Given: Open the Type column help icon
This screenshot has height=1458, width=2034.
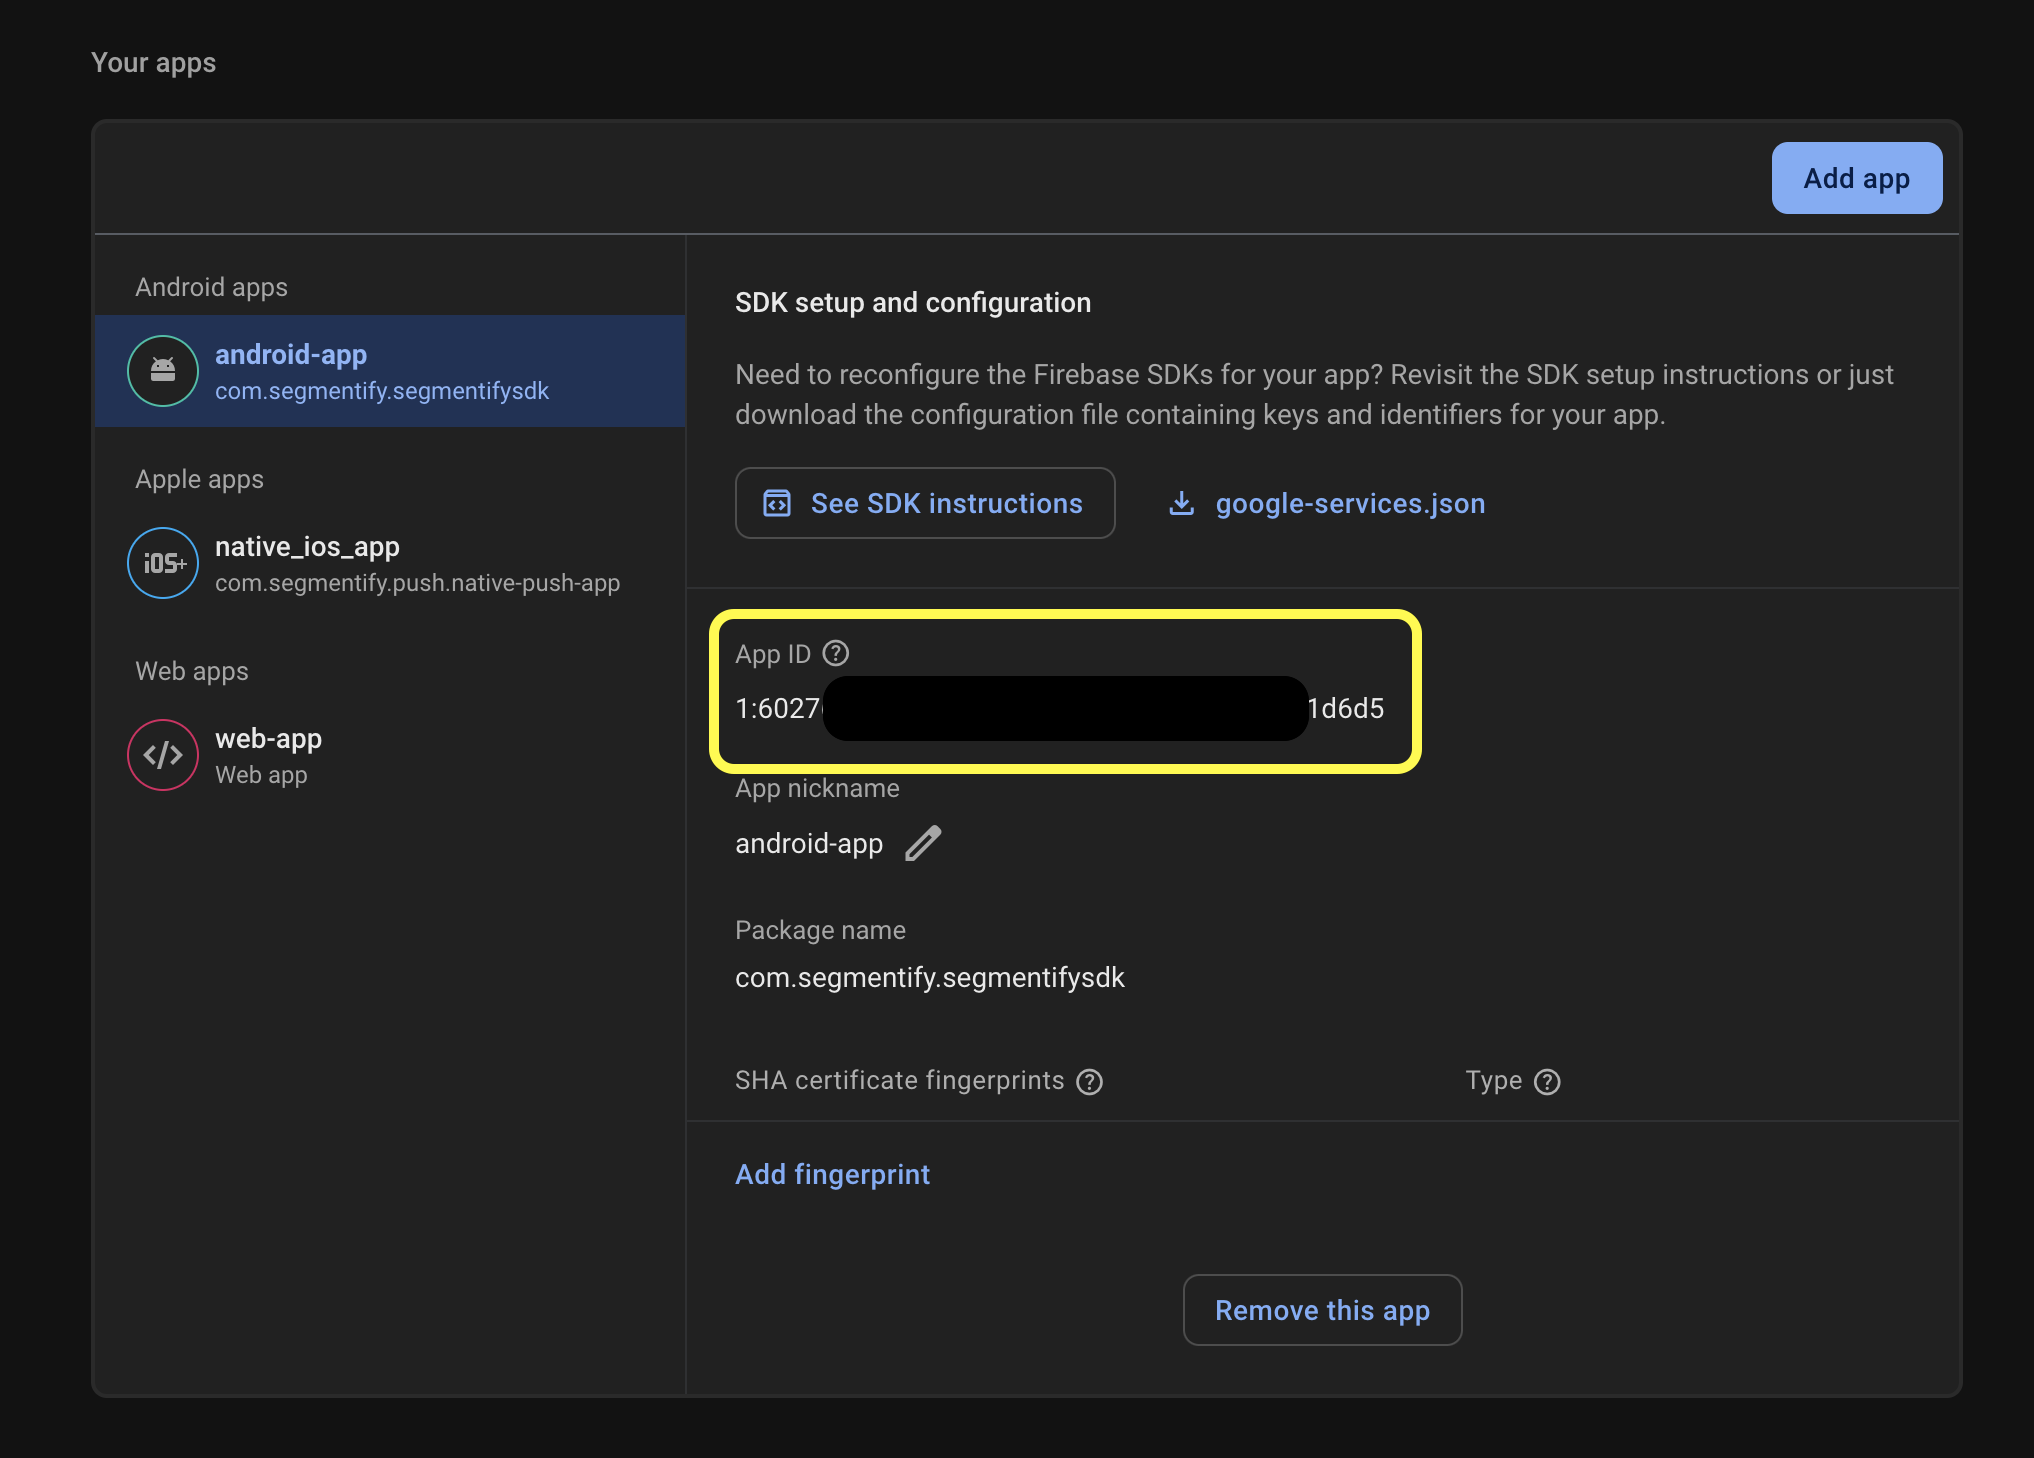Looking at the screenshot, I should [1547, 1081].
